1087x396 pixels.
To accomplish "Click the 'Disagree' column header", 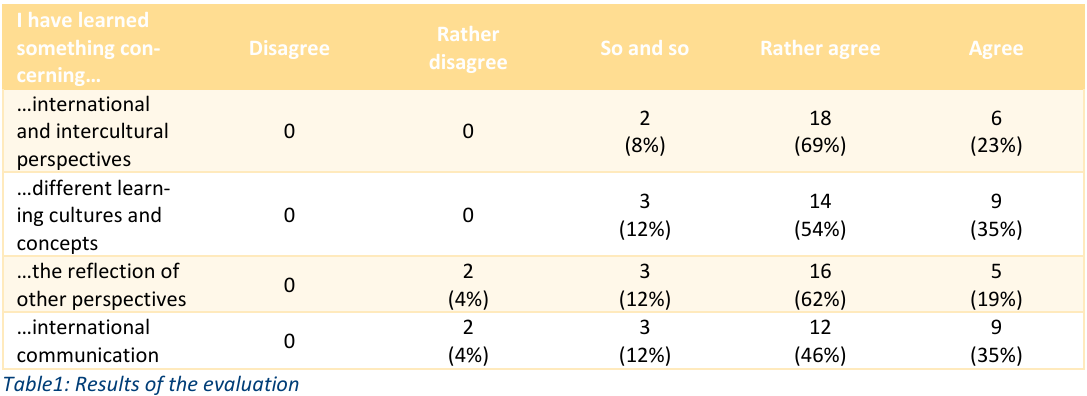I will 288,49.
